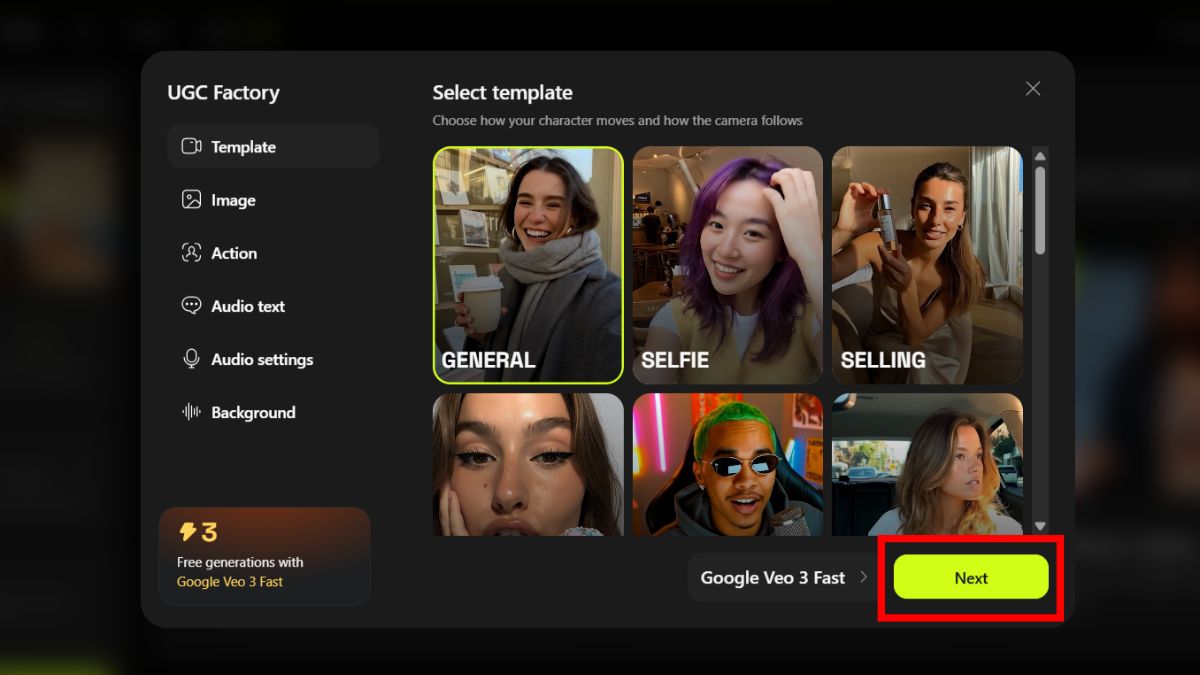This screenshot has height=675, width=1200.
Task: Click the lightning bolt credits icon
Action: click(187, 532)
